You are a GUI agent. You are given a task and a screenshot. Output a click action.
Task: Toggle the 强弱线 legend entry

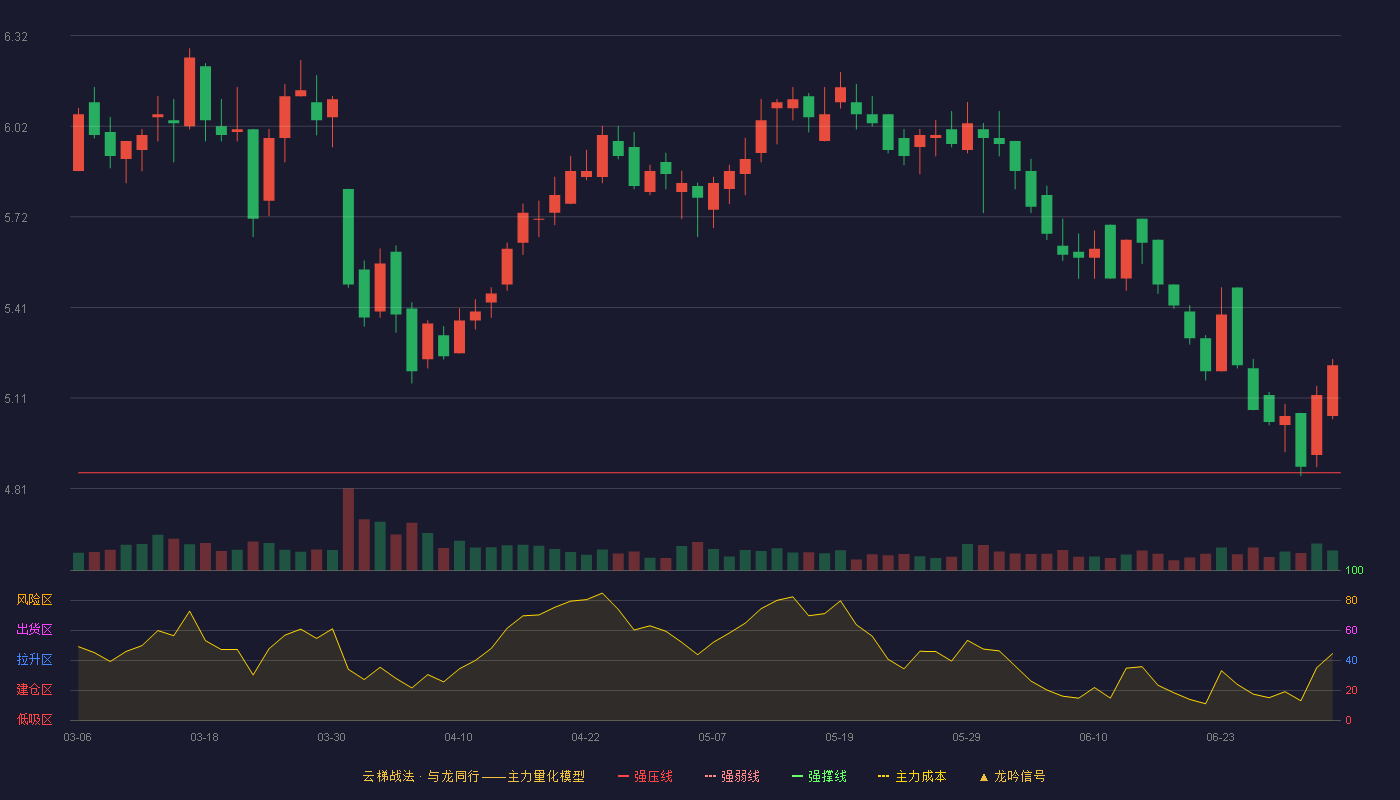(732, 776)
